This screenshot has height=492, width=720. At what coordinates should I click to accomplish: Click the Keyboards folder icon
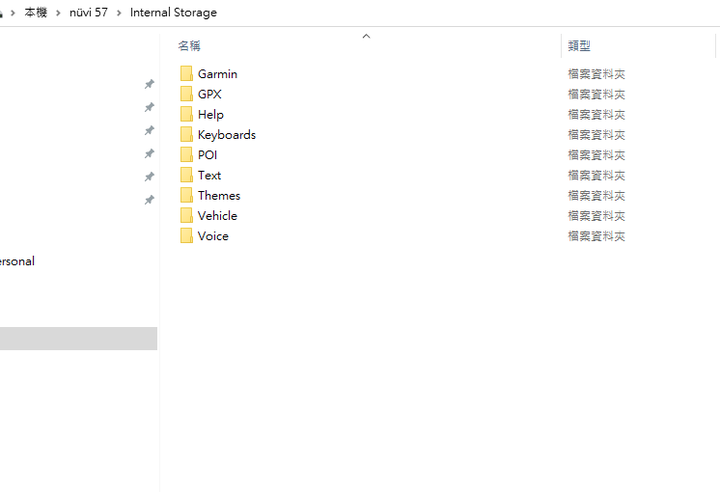click(186, 134)
